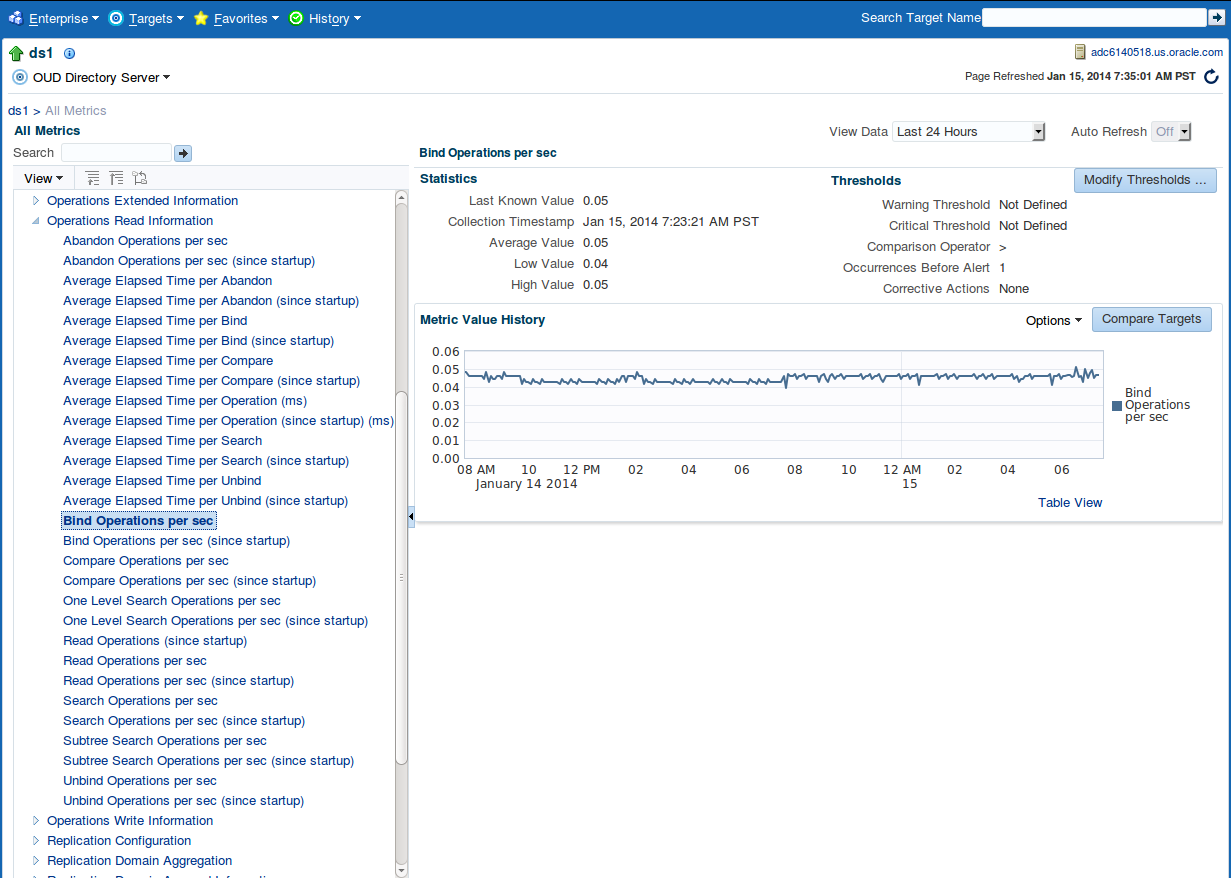Open the Table View link

[1070, 502]
